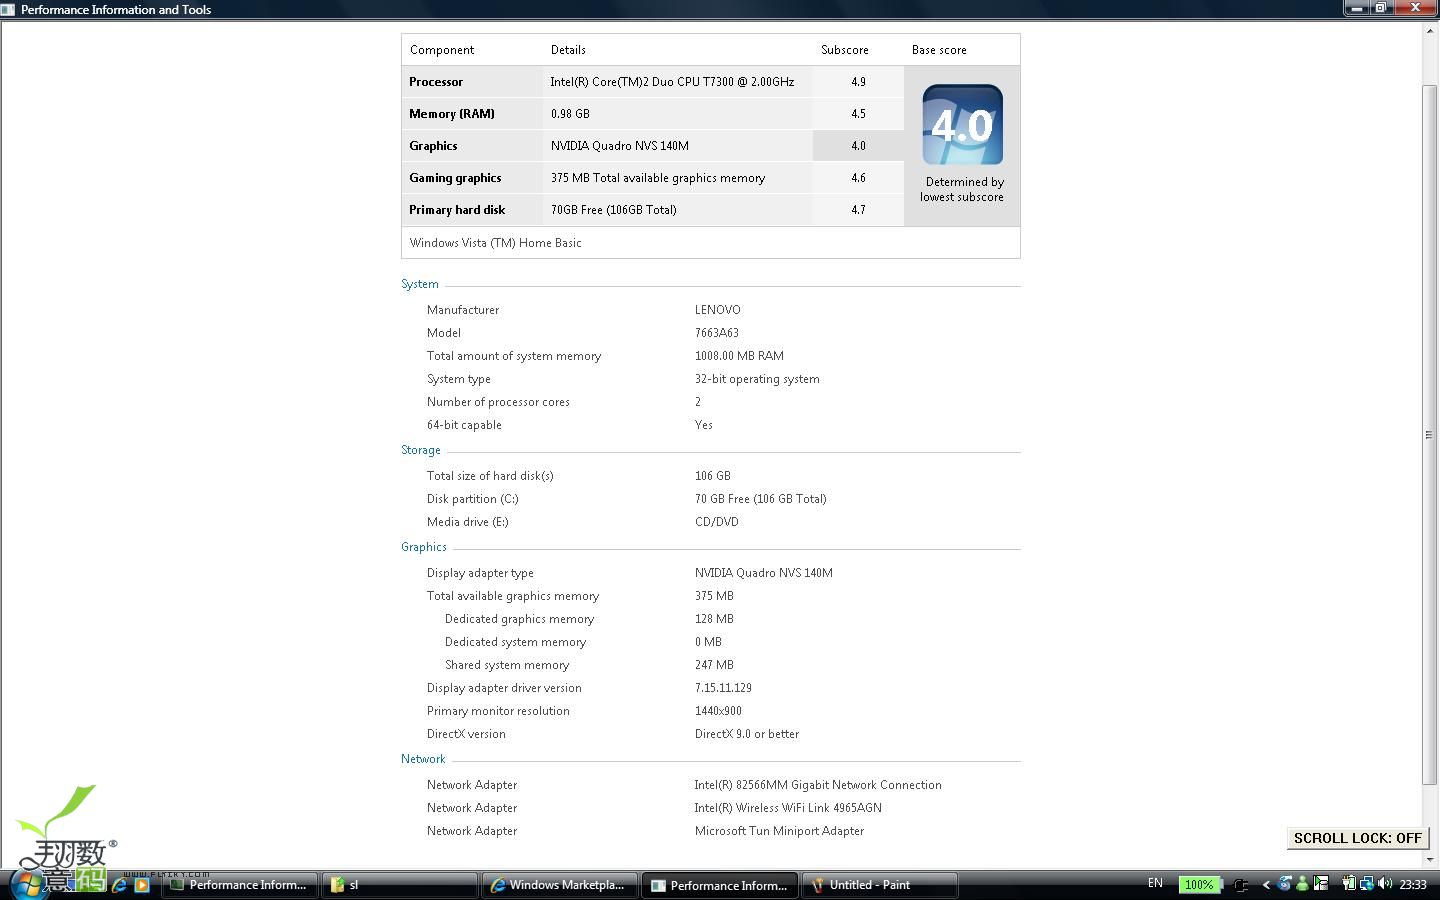Click the Primary hard disk subscore 4.7

[x=858, y=210]
